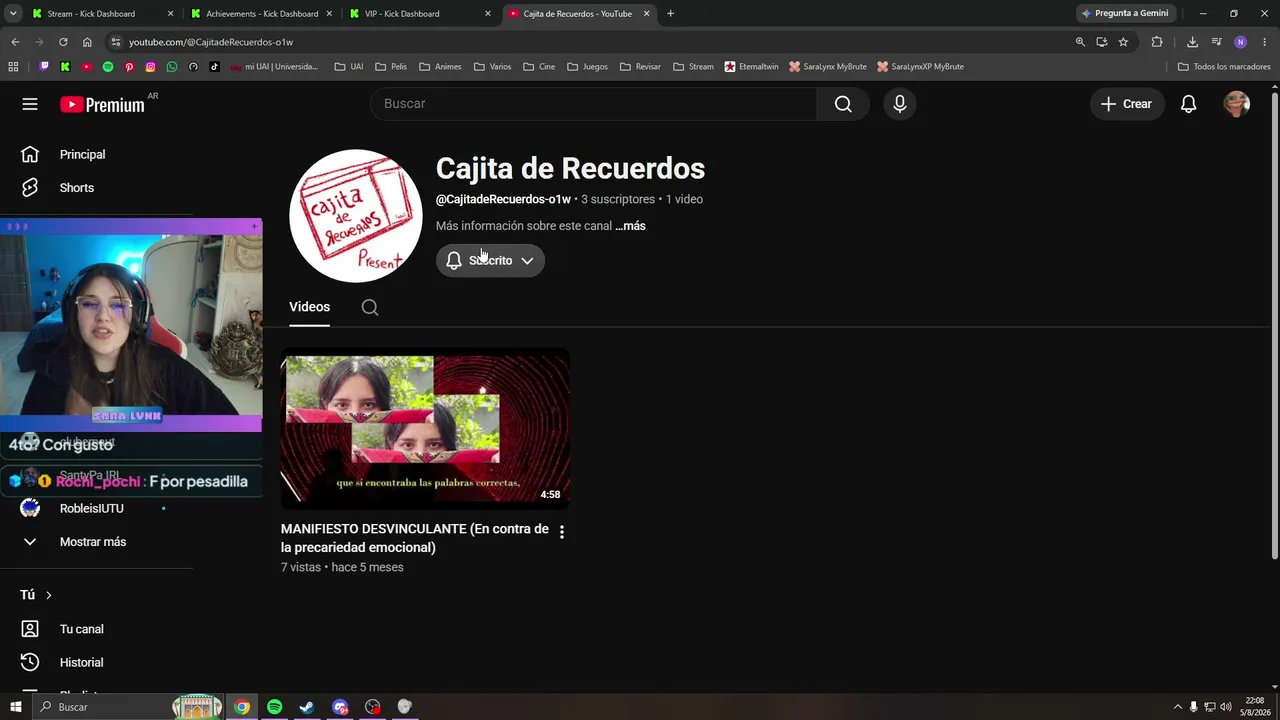Reload the YouTube page

click(63, 42)
